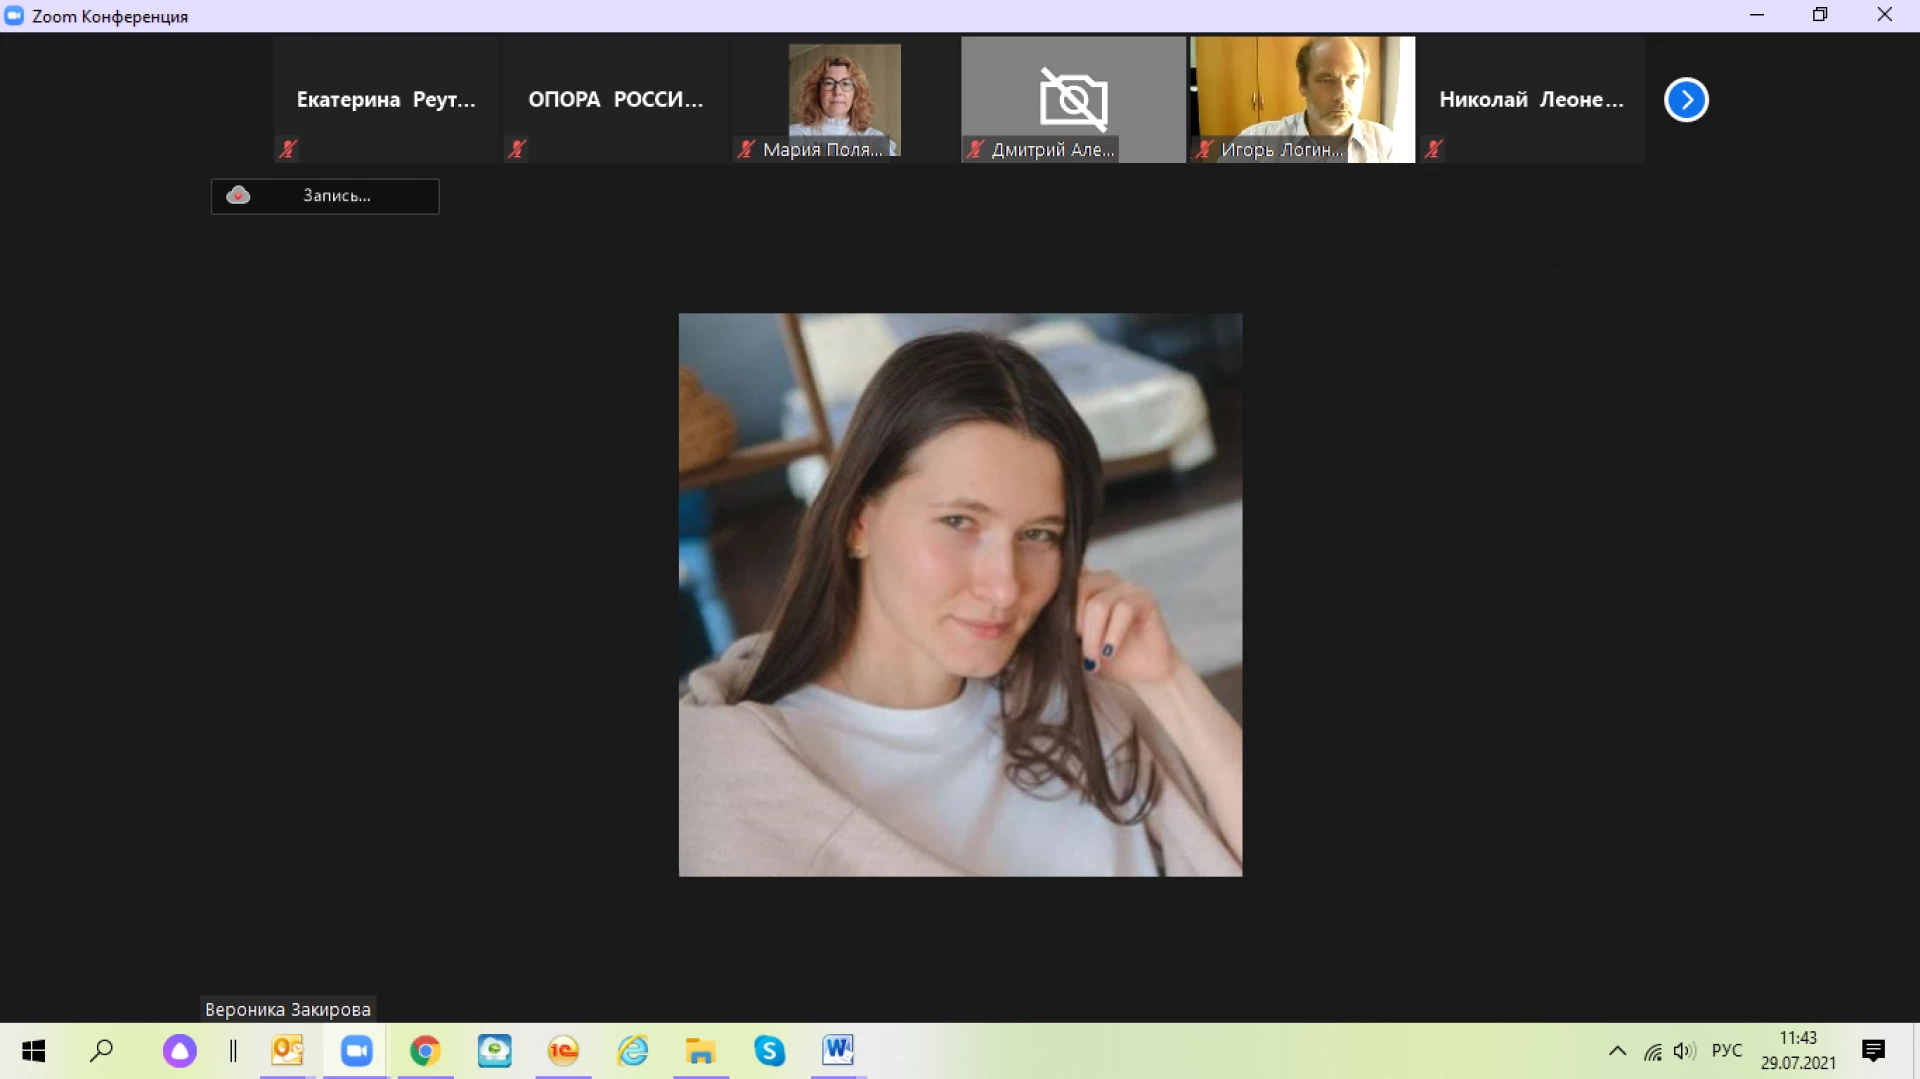Open Alice voice assistant in taskbar

pyautogui.click(x=180, y=1051)
